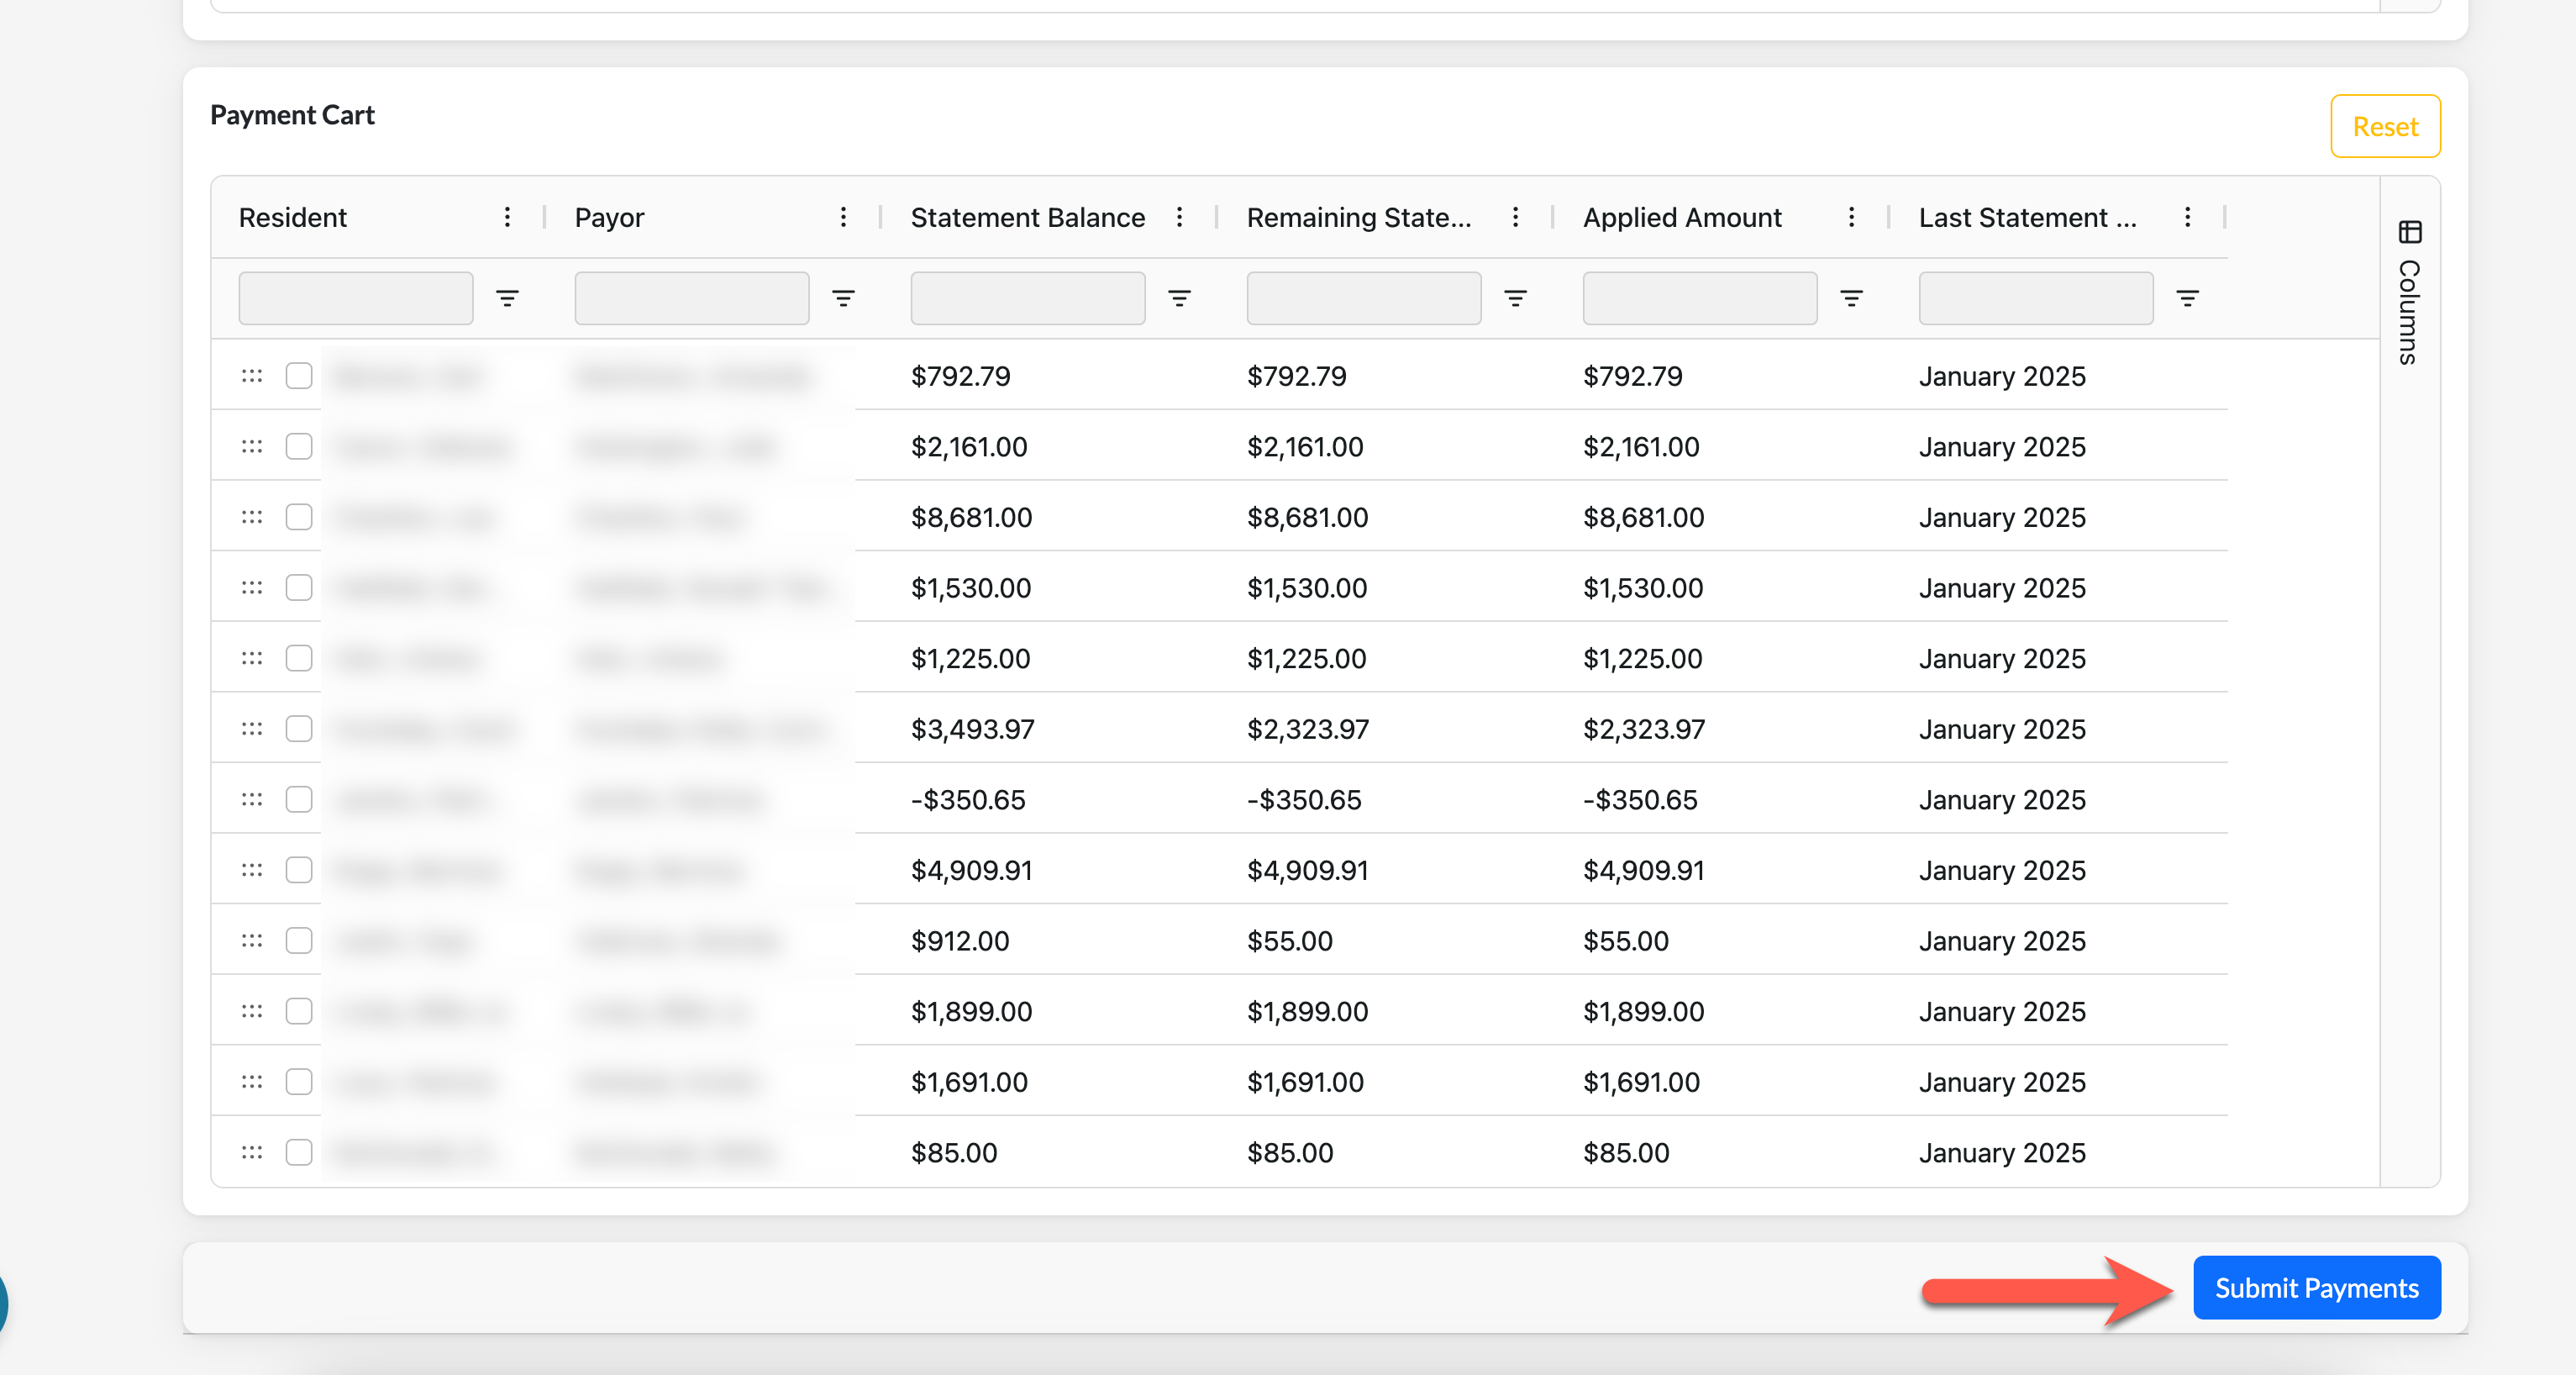
Task: Click the Resident column filter icon
Action: point(507,298)
